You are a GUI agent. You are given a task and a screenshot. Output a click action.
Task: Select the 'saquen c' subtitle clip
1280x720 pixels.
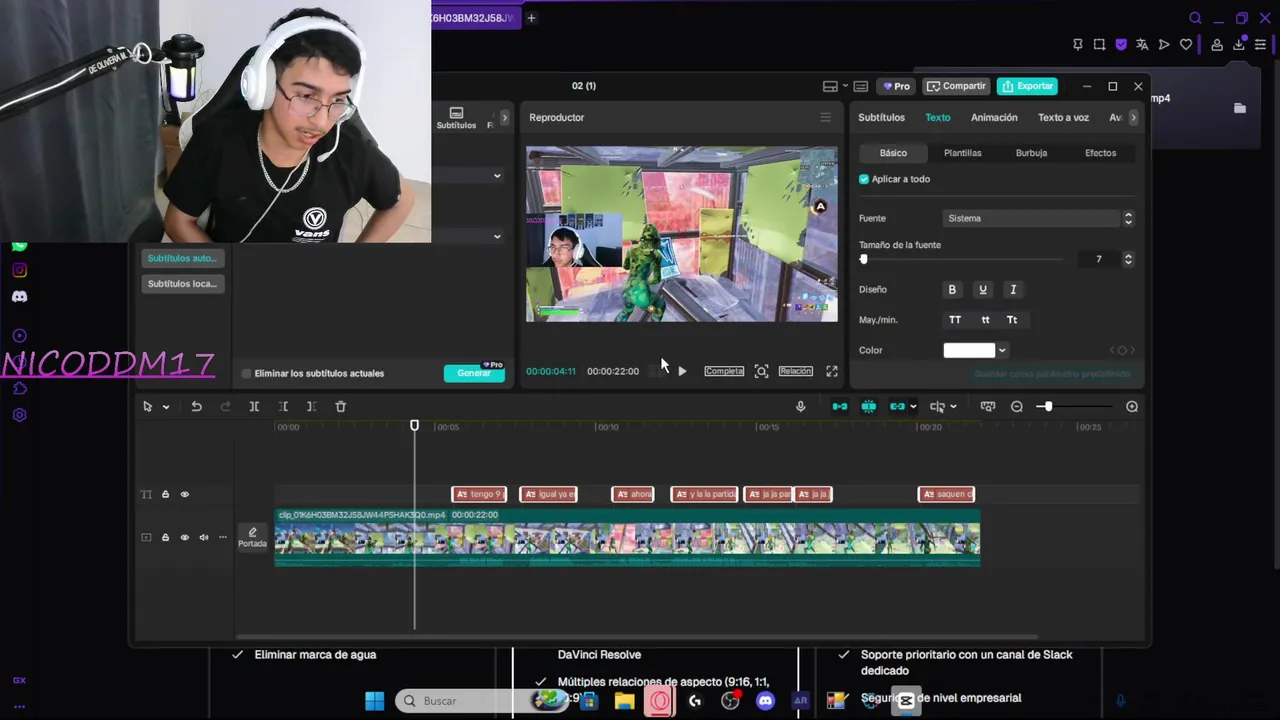tap(946, 494)
